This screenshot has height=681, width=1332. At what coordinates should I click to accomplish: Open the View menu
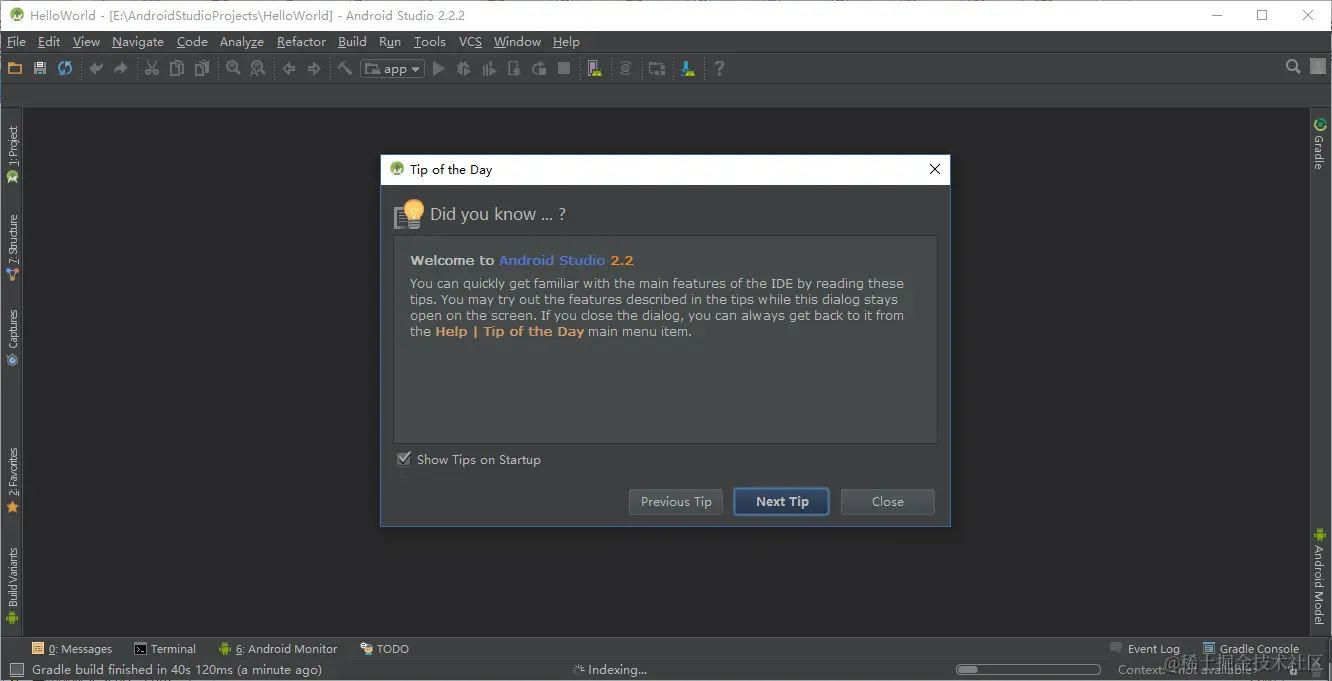(86, 42)
